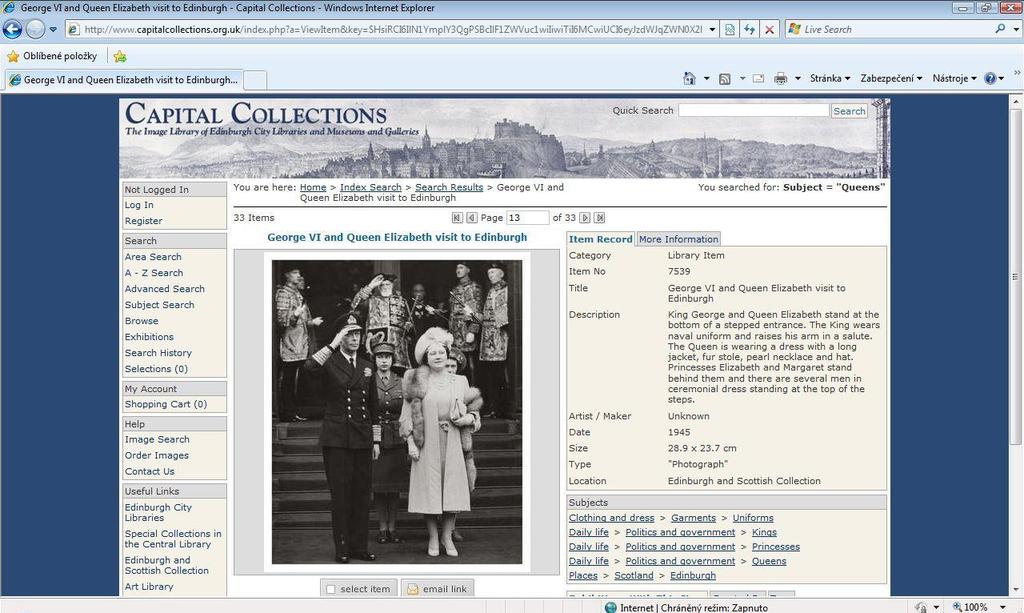Click the Home icon in command bar
Screen dimensions: 1024x613
coord(689,78)
